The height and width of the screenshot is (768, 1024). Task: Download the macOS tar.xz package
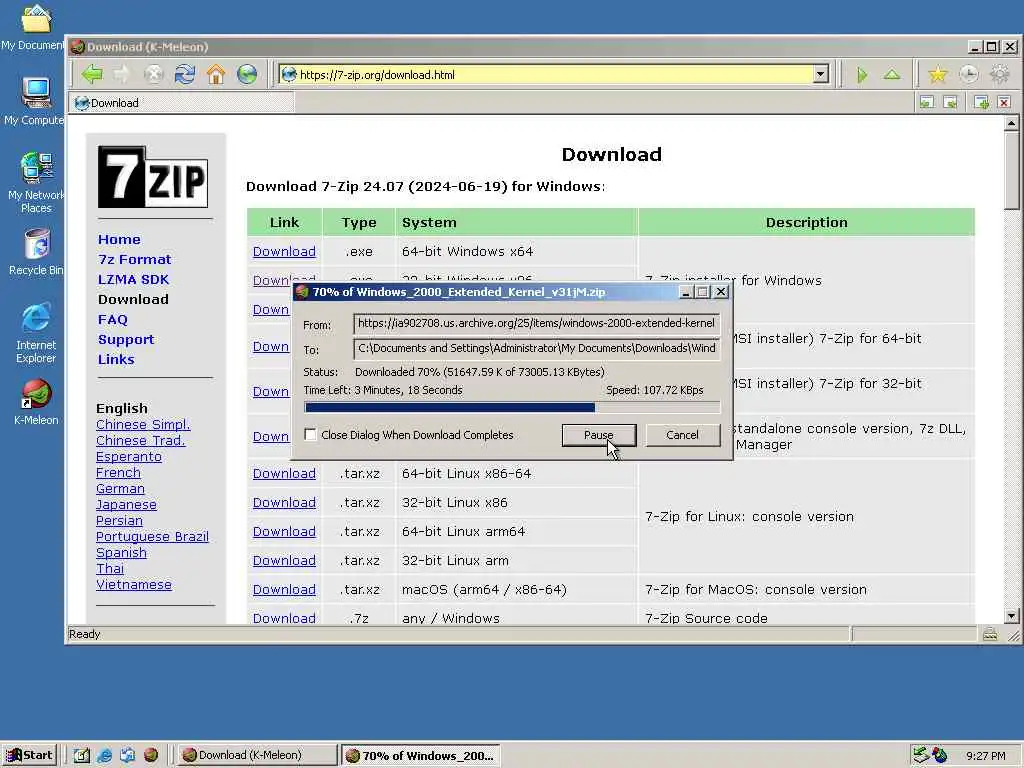tap(284, 590)
